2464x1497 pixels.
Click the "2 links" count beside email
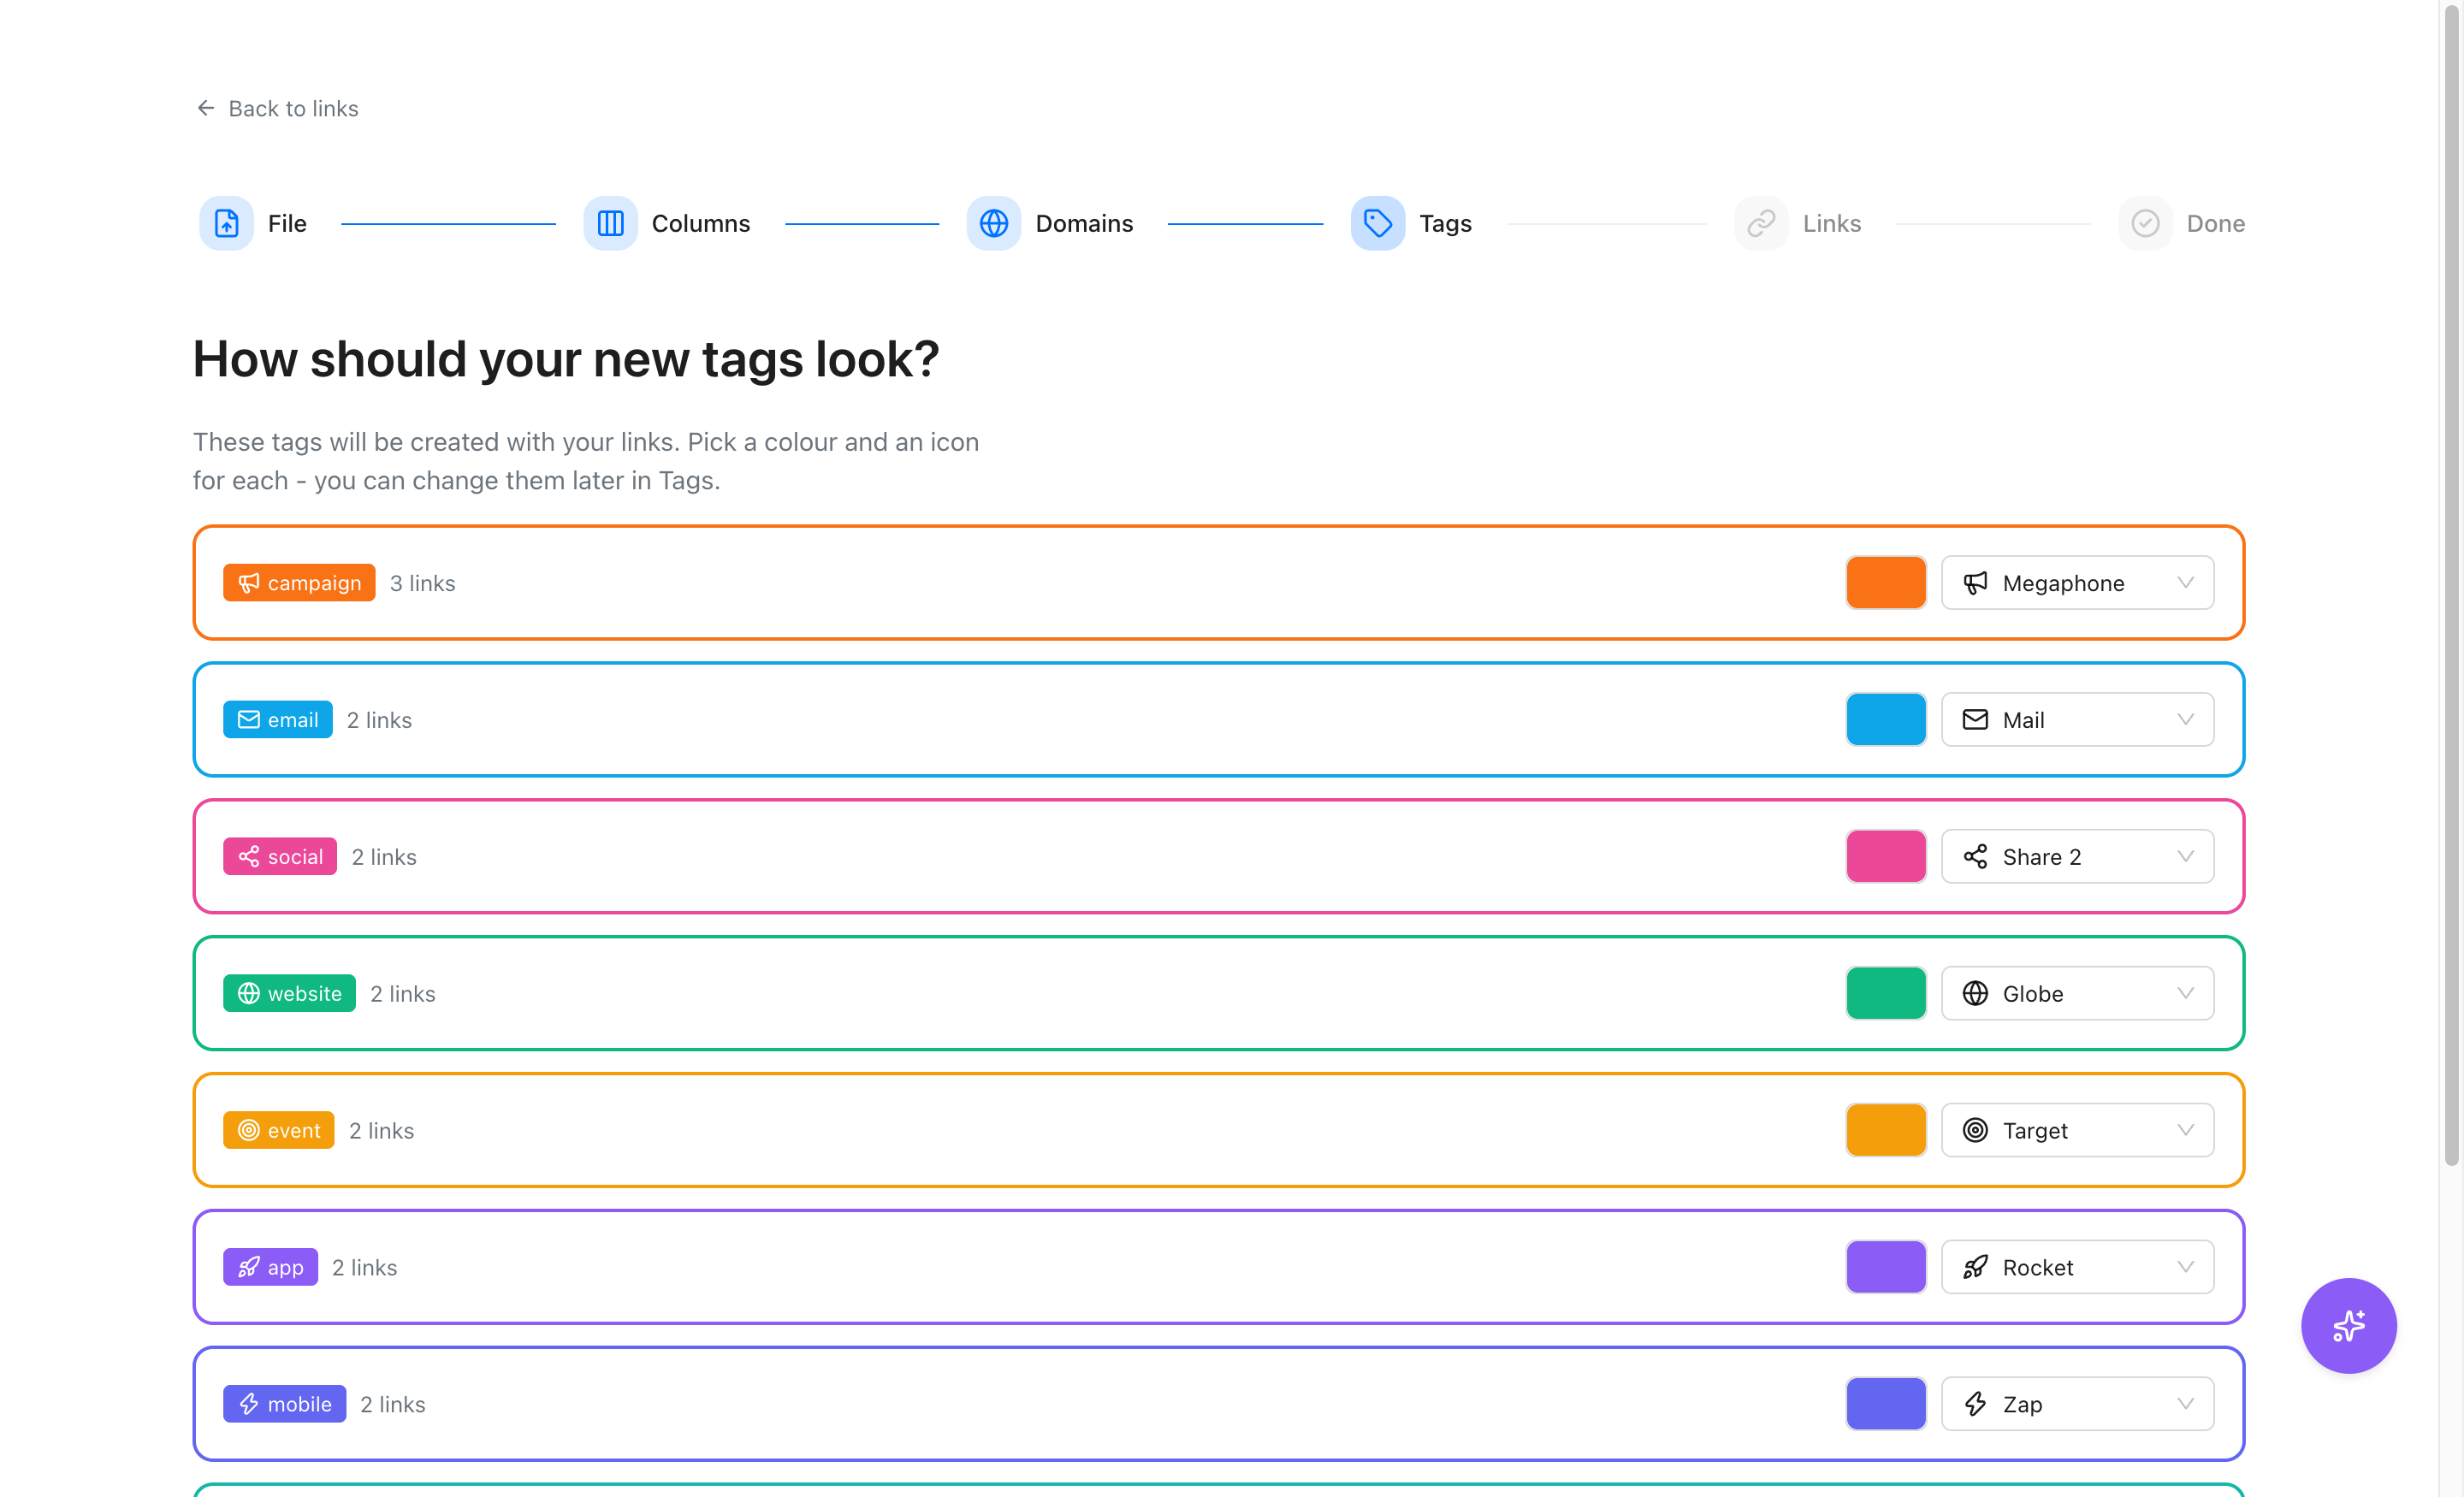pyautogui.click(x=379, y=720)
